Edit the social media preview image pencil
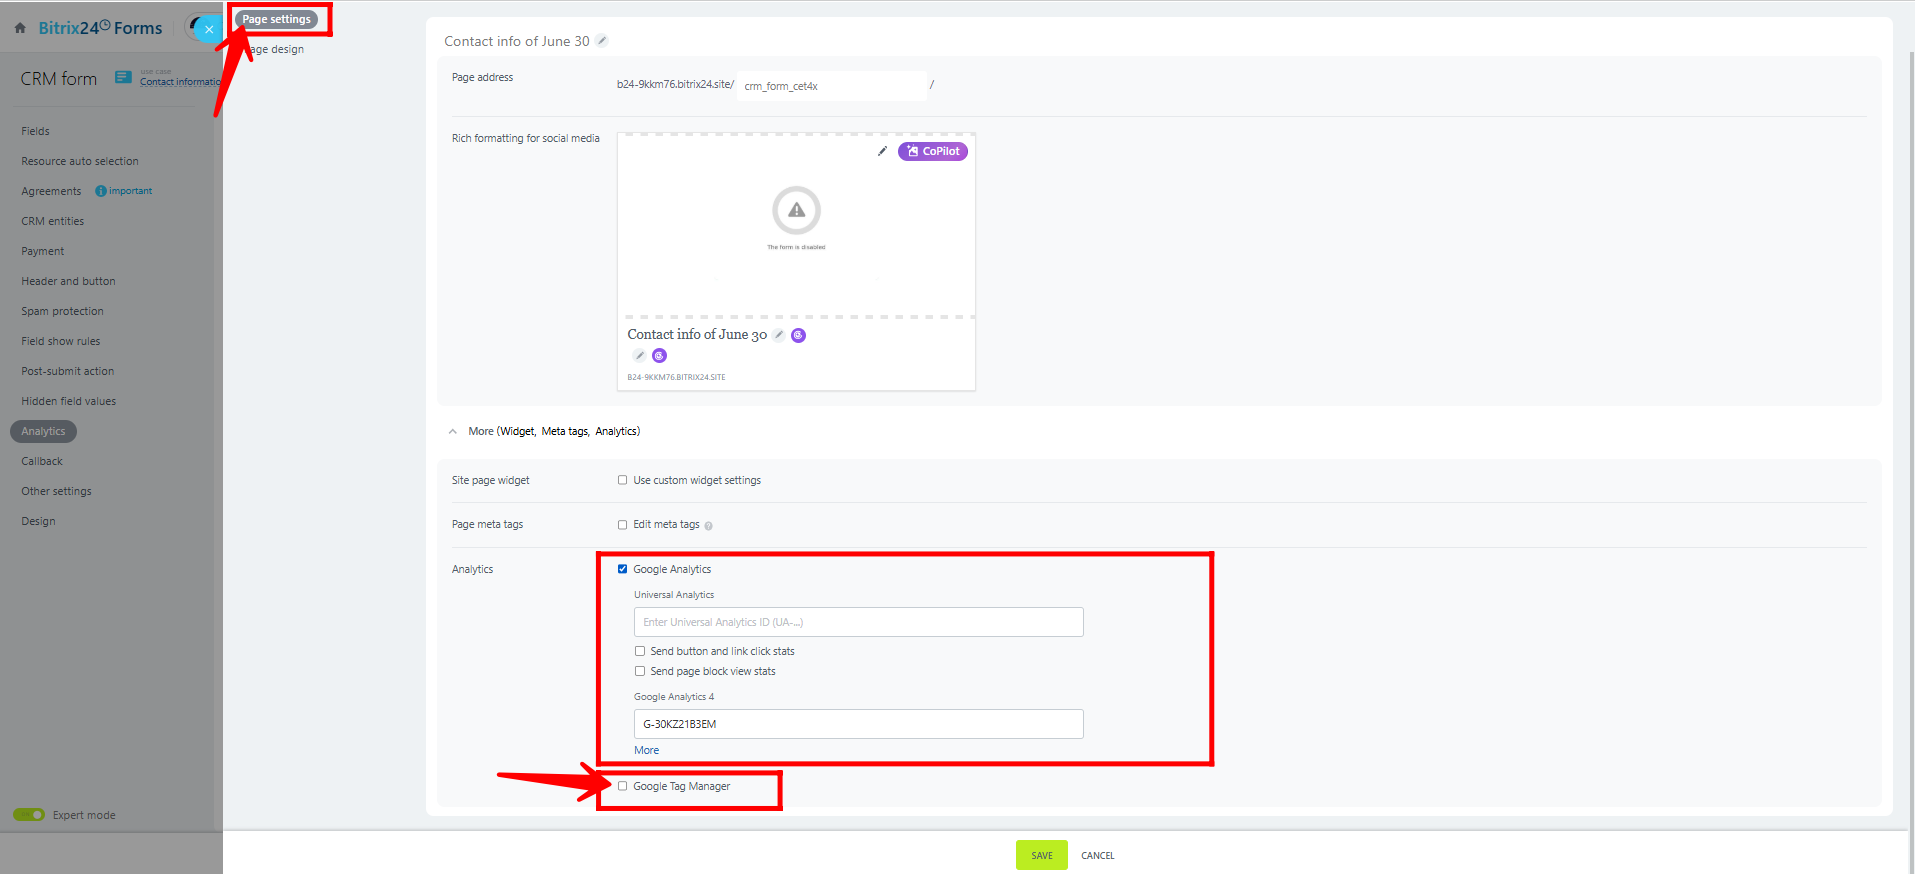 pyautogui.click(x=882, y=151)
